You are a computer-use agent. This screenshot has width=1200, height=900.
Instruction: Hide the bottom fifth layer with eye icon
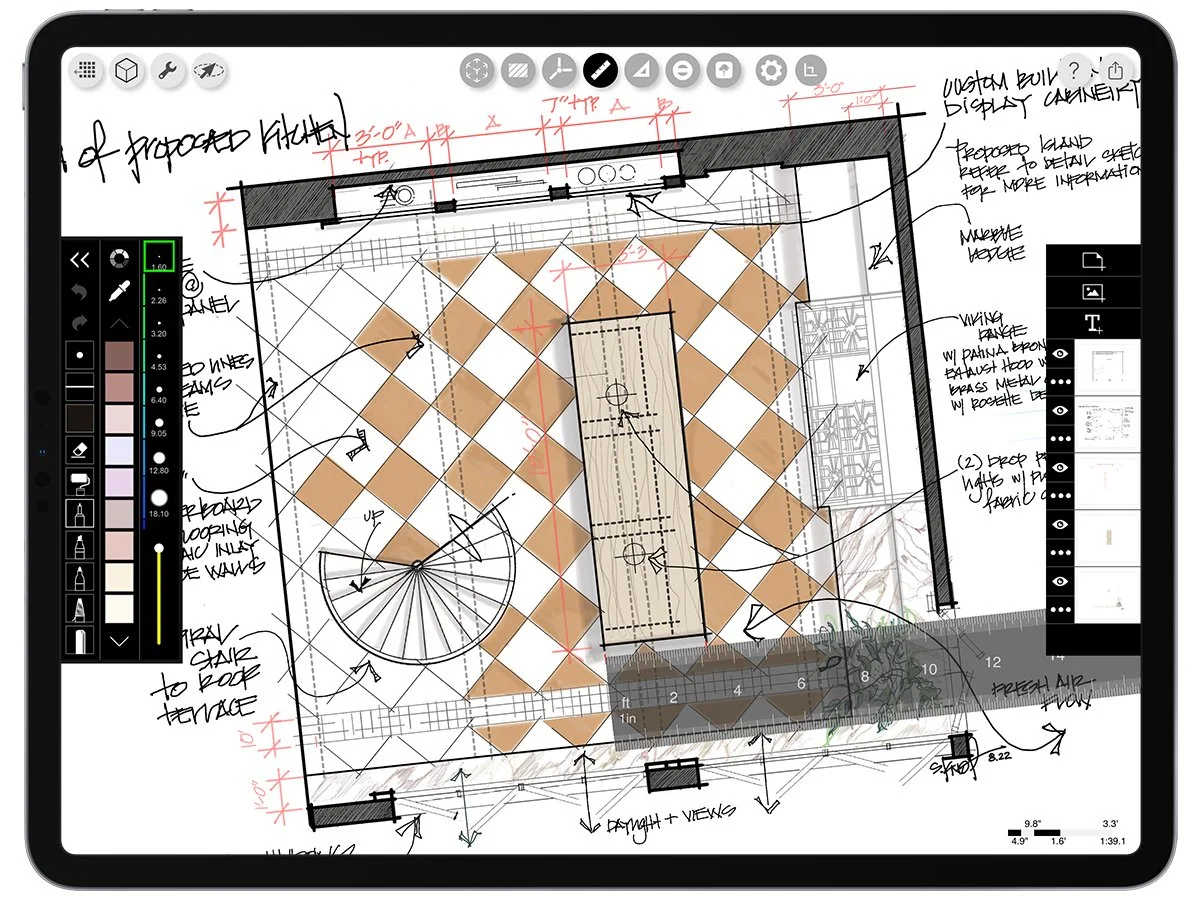[x=1061, y=581]
